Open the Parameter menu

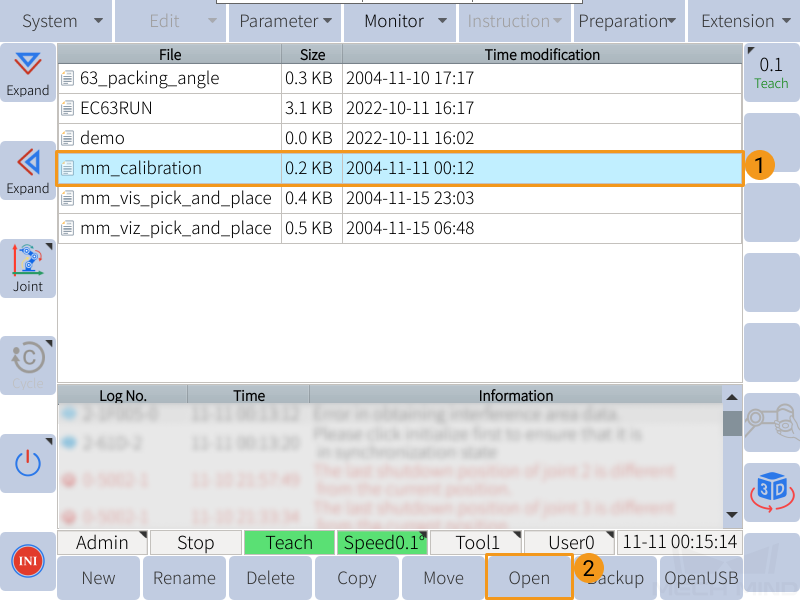coord(285,21)
